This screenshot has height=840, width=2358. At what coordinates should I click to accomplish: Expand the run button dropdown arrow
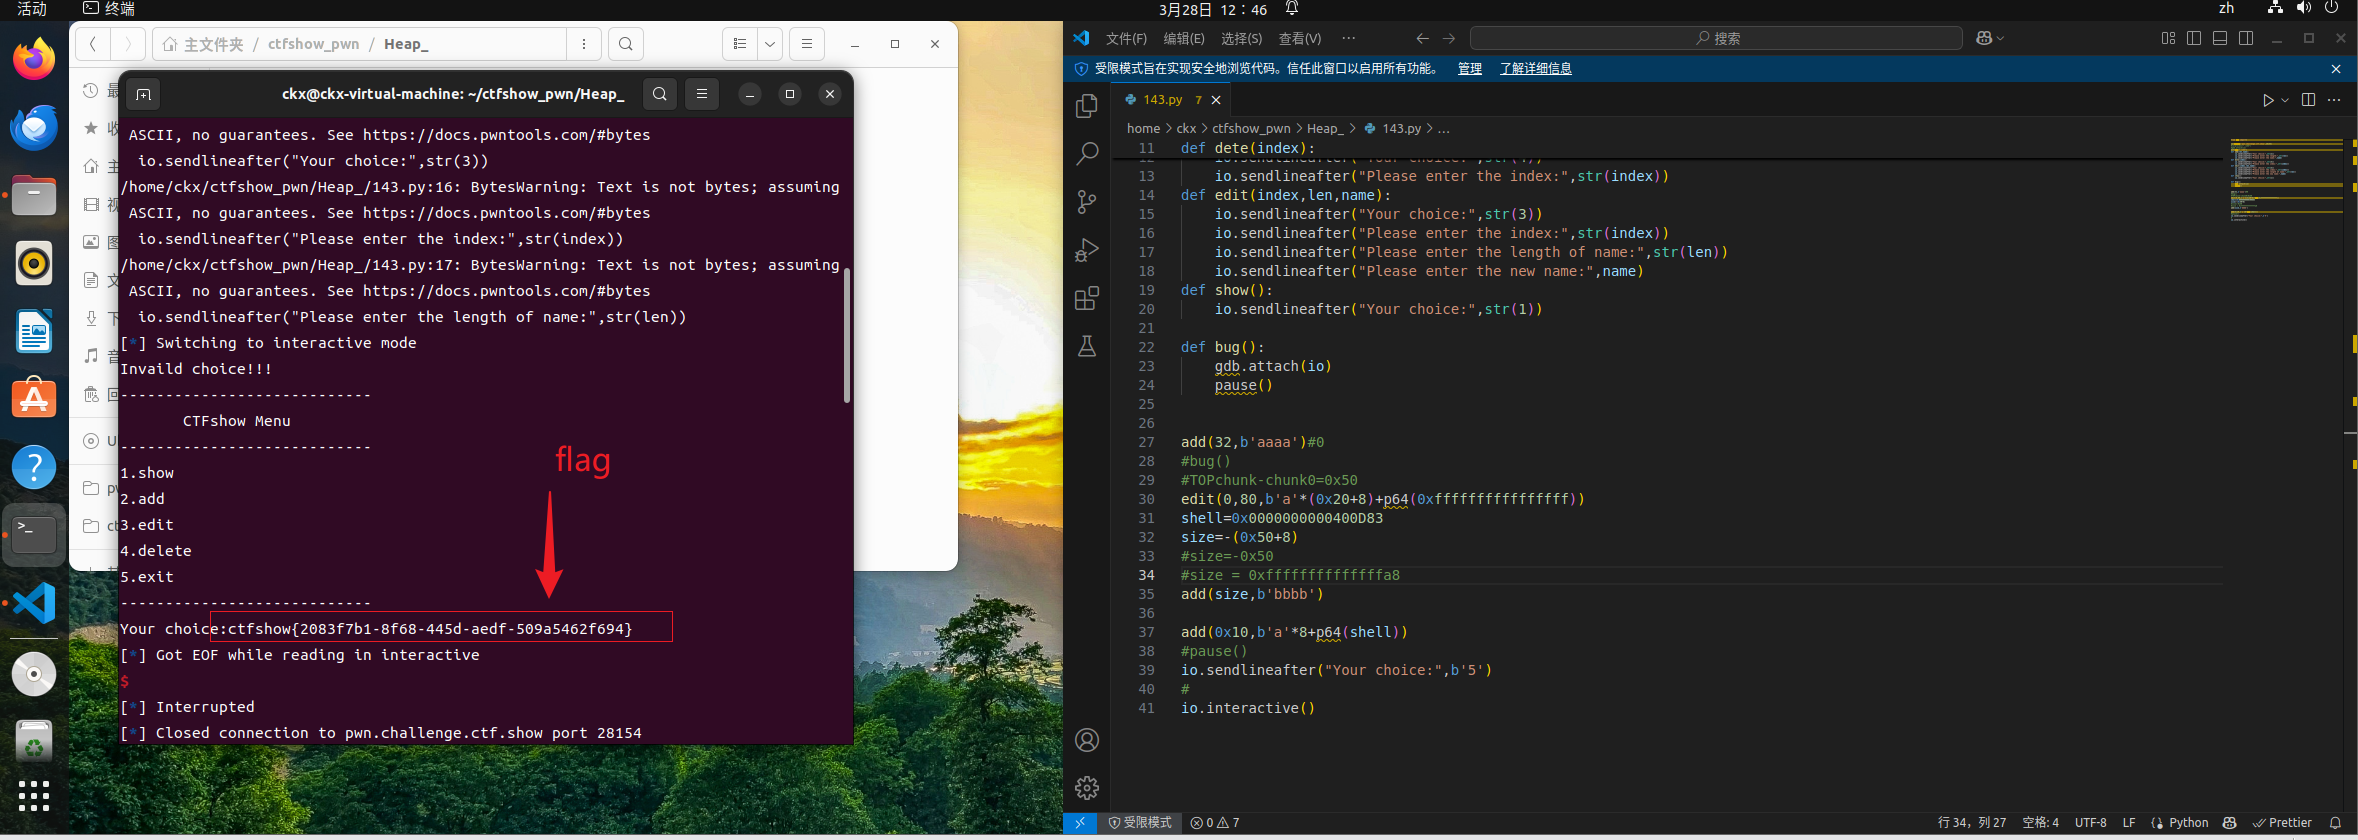pyautogui.click(x=2285, y=100)
